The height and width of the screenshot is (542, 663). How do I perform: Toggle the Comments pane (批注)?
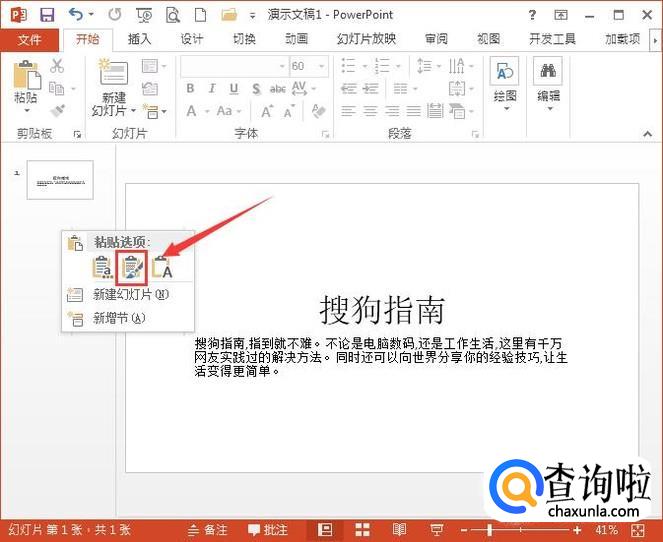(x=268, y=529)
